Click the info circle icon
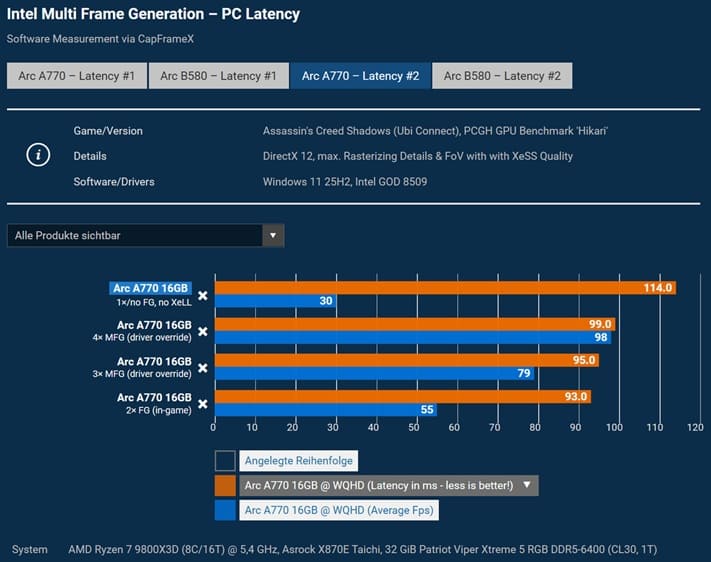Viewport: 711px width, 562px height. point(38,156)
